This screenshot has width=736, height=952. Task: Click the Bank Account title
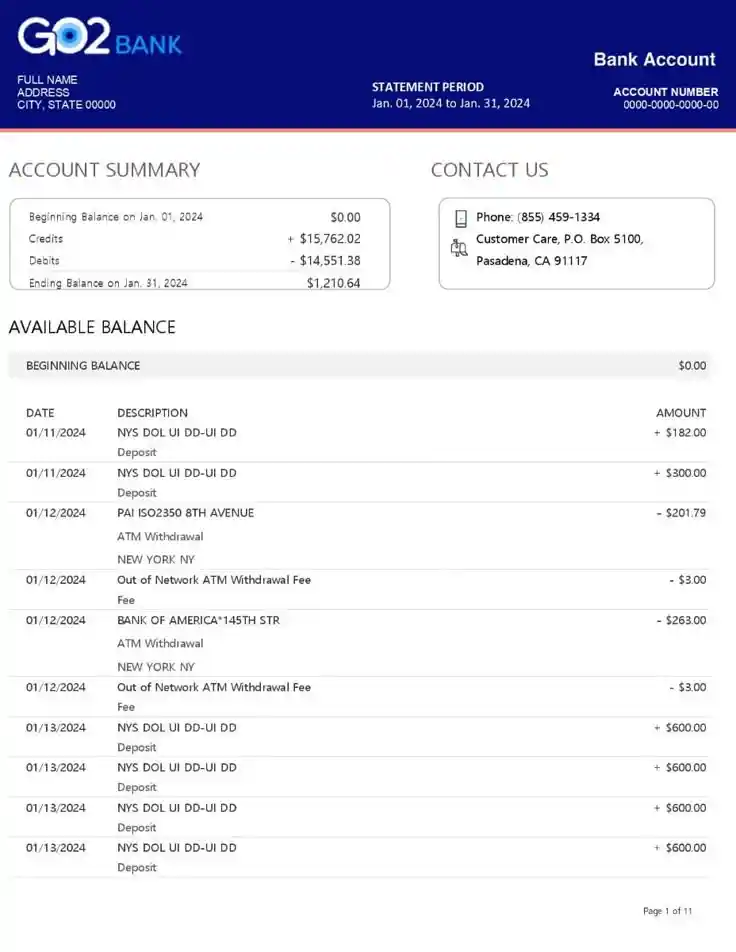click(x=654, y=59)
